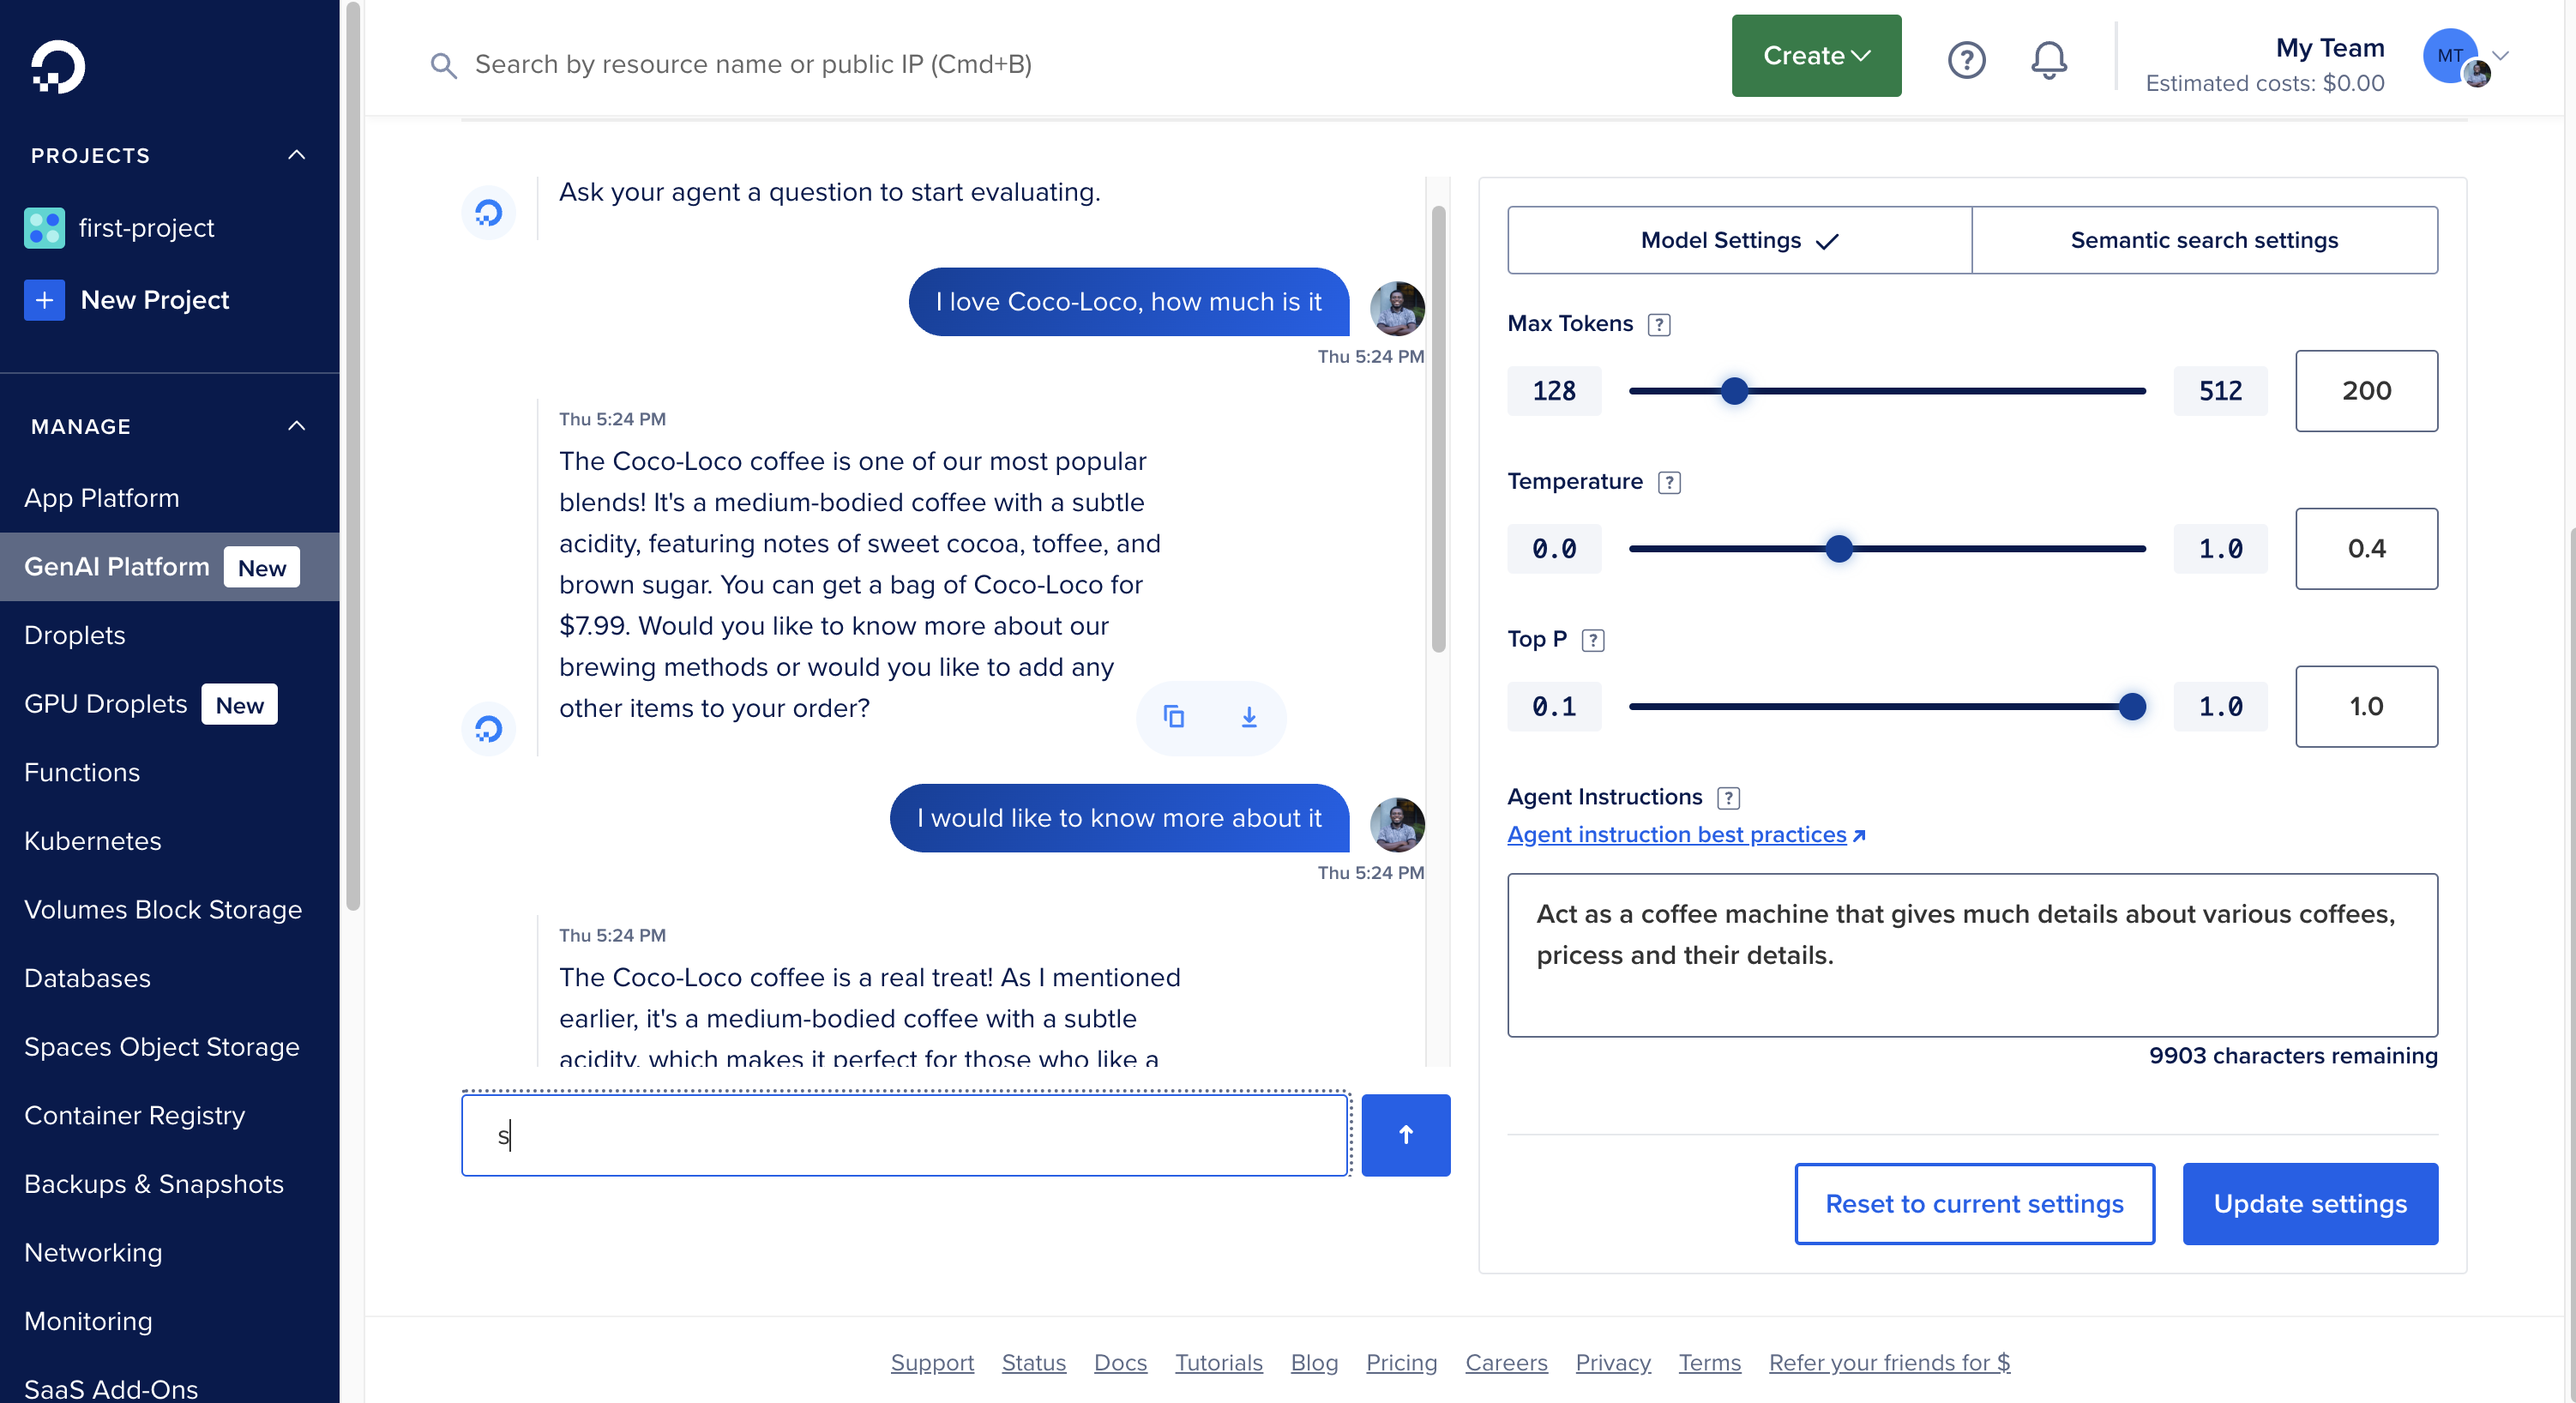Open the Terms footer link
This screenshot has height=1403, width=2576.
[x=1709, y=1362]
